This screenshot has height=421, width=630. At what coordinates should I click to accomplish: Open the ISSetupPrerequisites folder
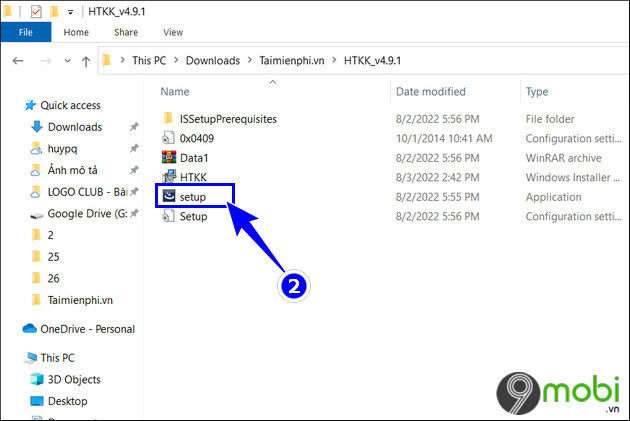227,119
